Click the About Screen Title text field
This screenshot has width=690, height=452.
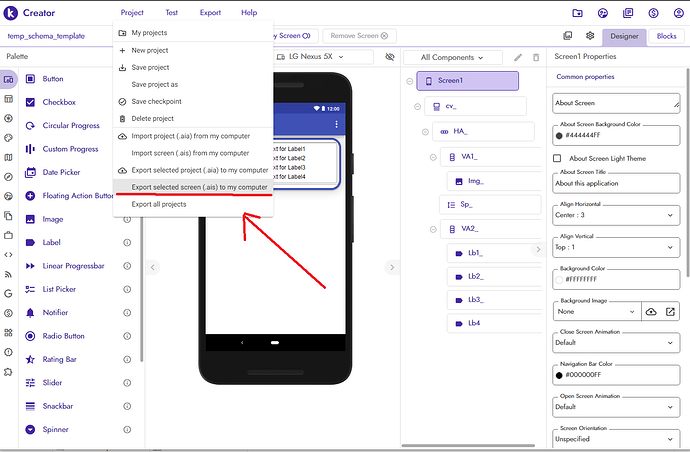613,185
